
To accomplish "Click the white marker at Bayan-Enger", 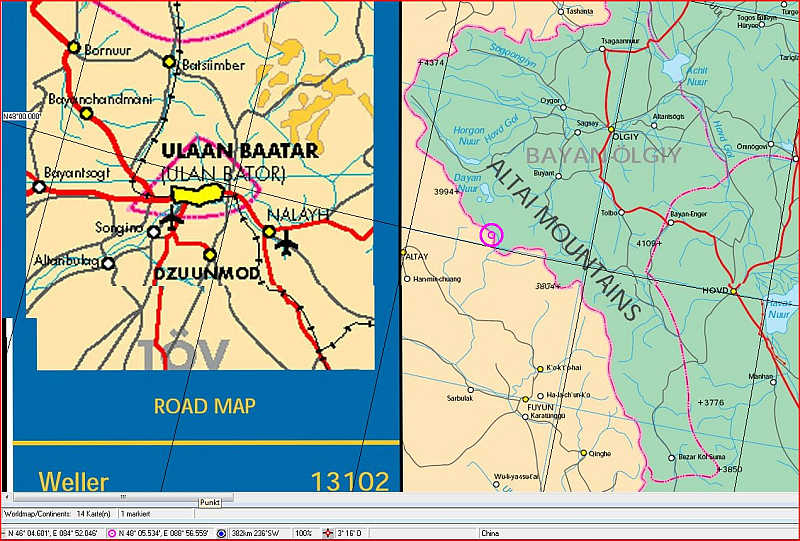I will point(671,222).
